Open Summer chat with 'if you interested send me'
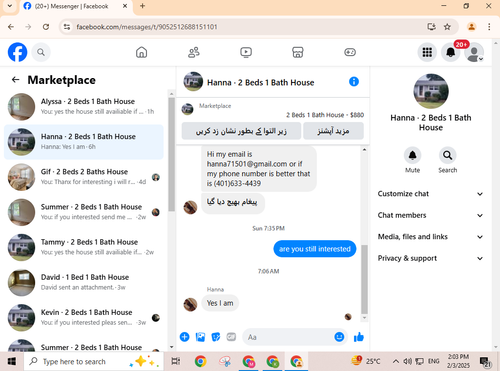The width and height of the screenshot is (500, 371). tap(84, 212)
